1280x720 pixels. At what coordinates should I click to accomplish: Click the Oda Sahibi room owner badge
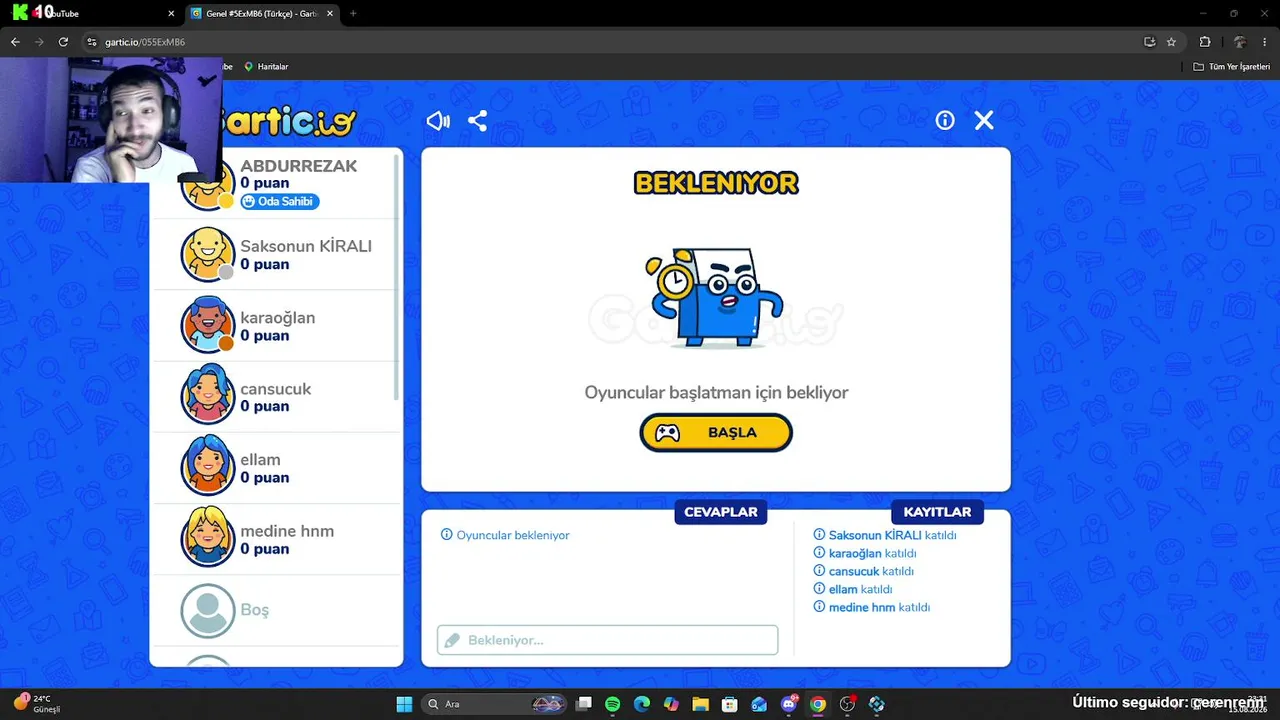tap(280, 201)
